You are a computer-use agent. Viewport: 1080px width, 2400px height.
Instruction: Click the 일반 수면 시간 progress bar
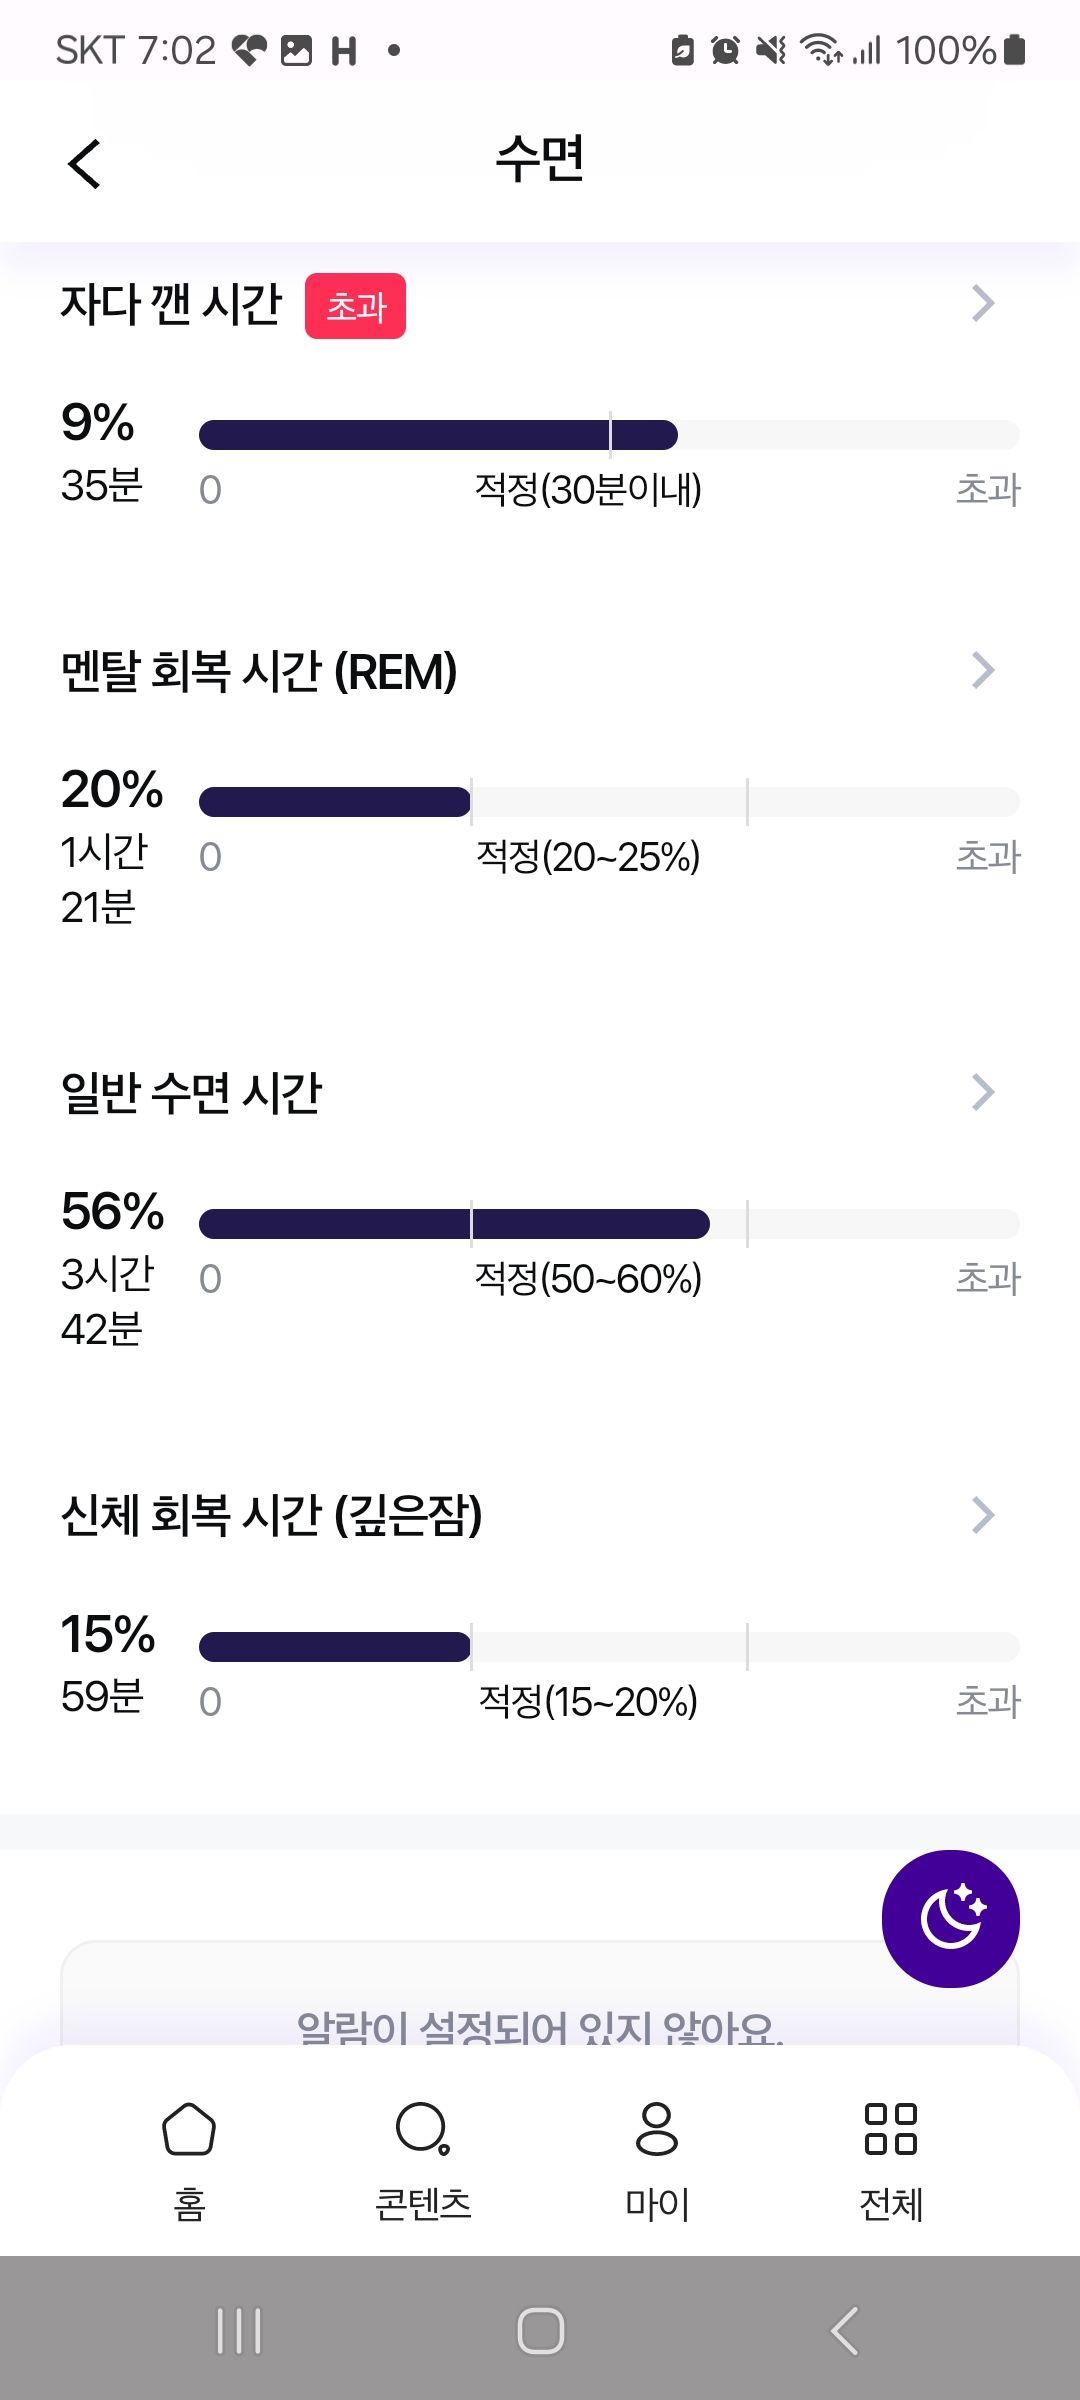(609, 1224)
